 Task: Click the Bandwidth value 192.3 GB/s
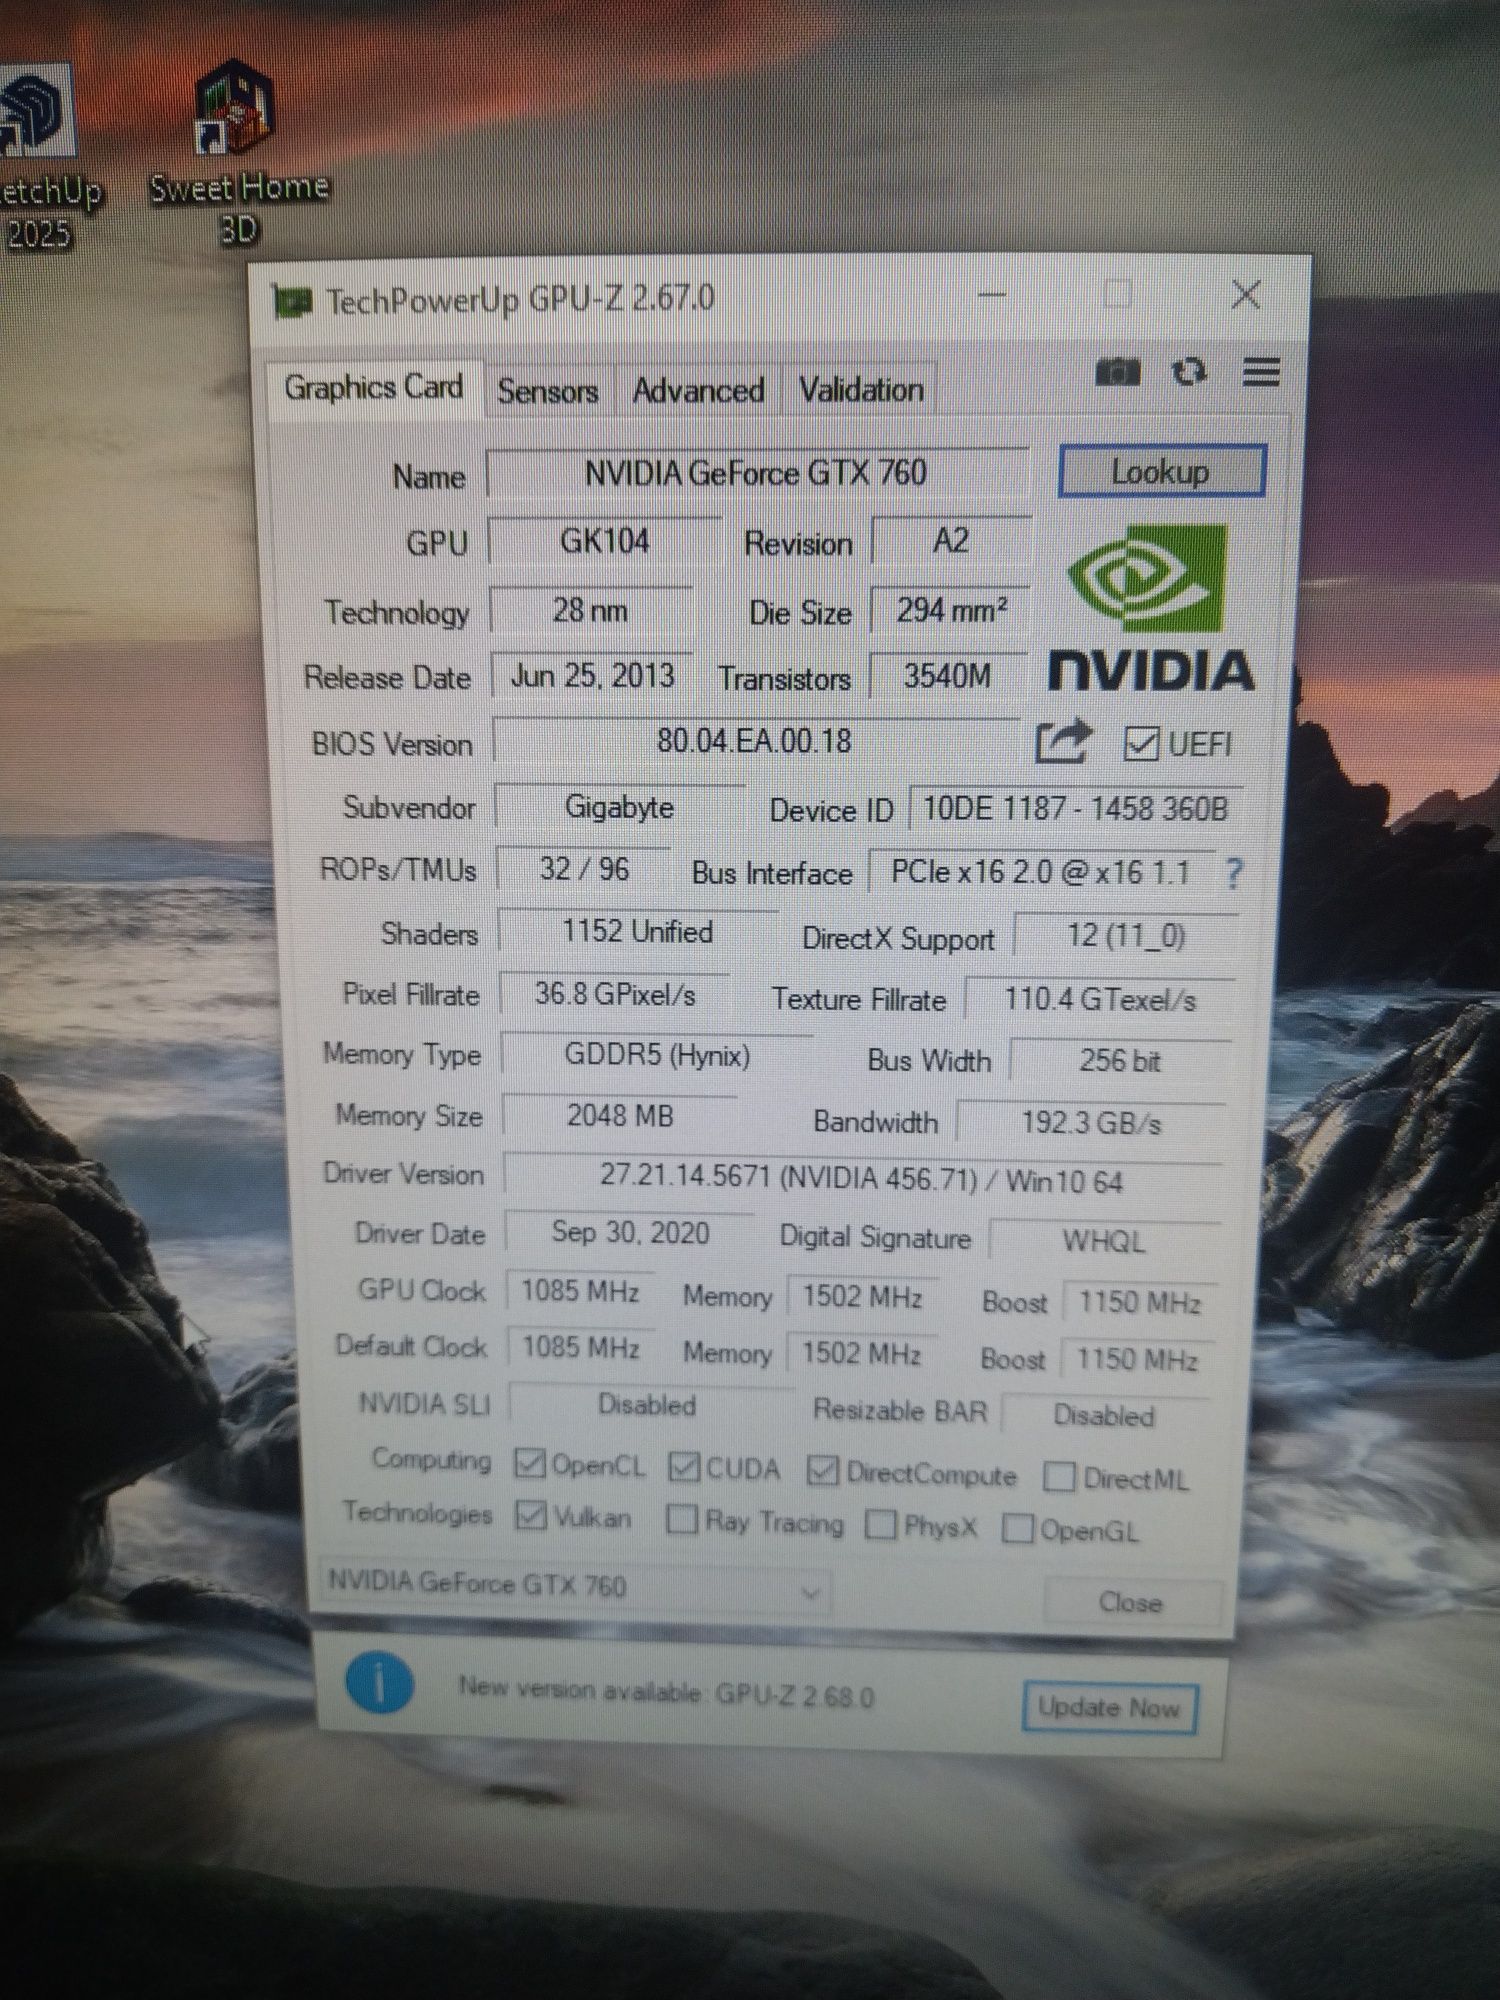[1091, 1124]
